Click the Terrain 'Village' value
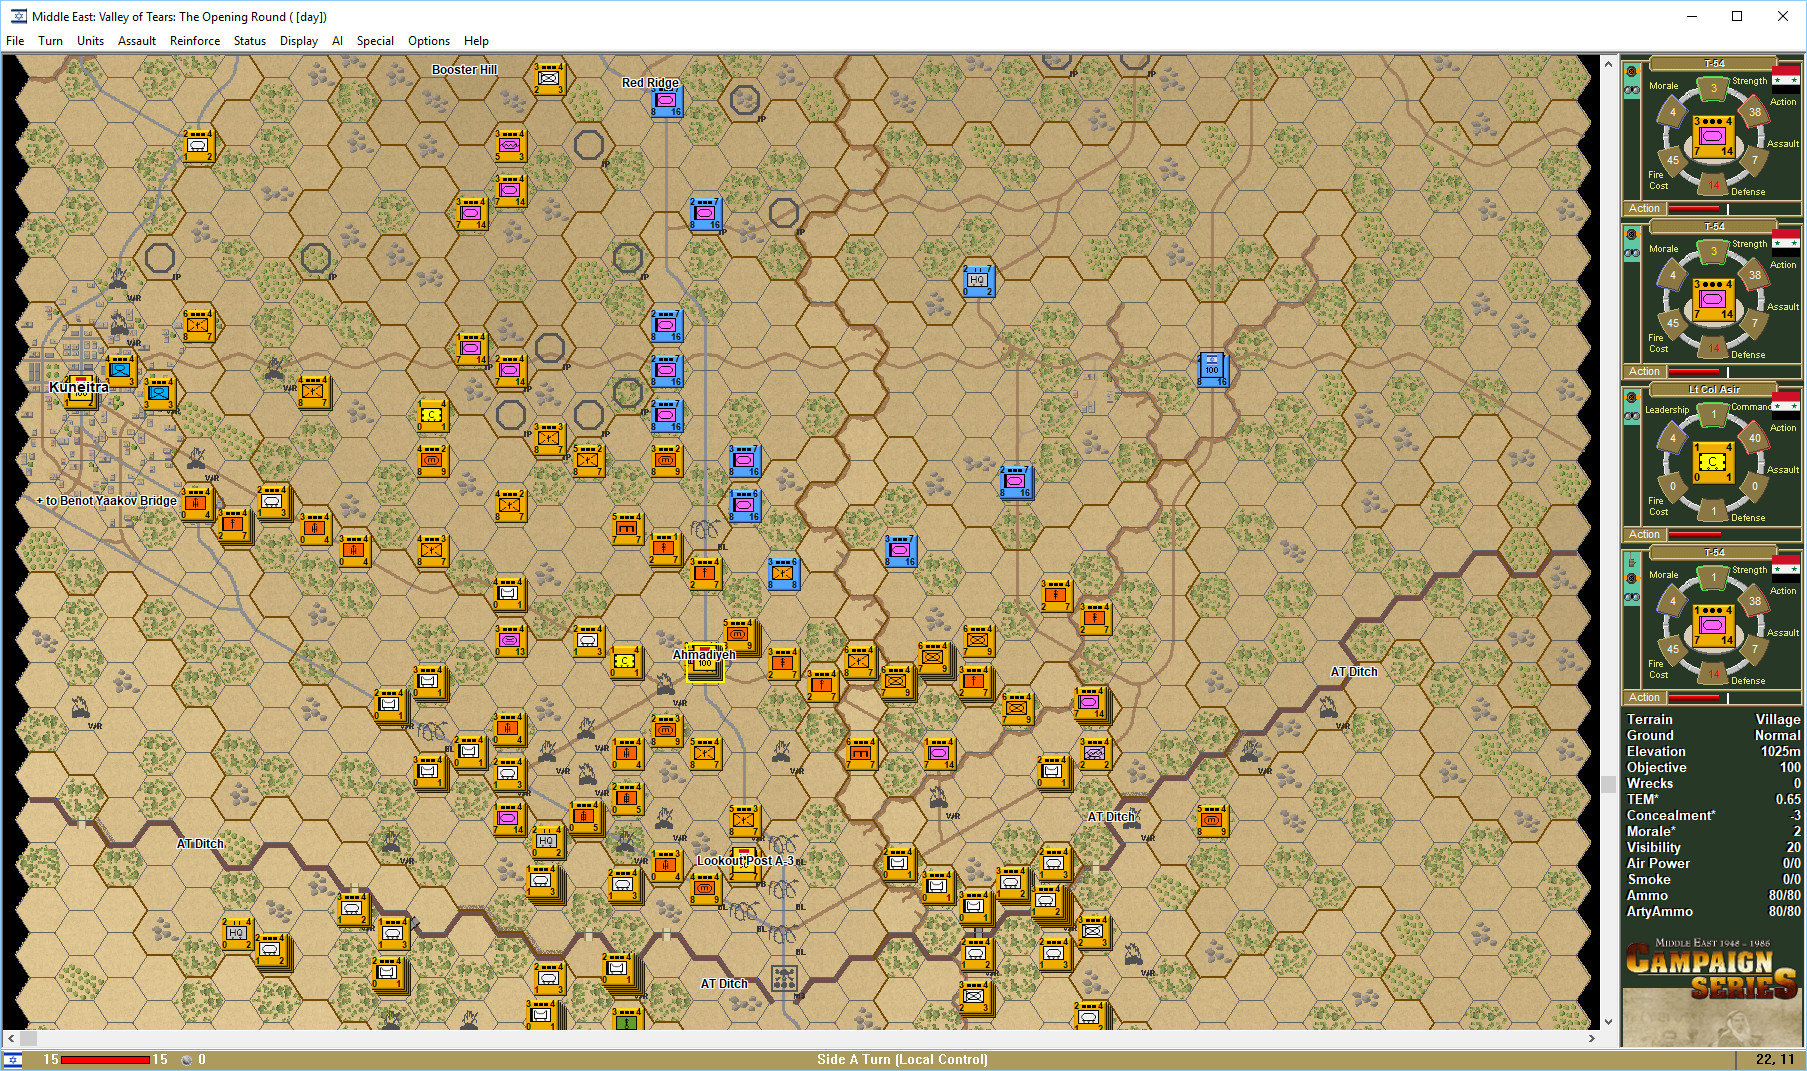The image size is (1807, 1071). point(1777,720)
